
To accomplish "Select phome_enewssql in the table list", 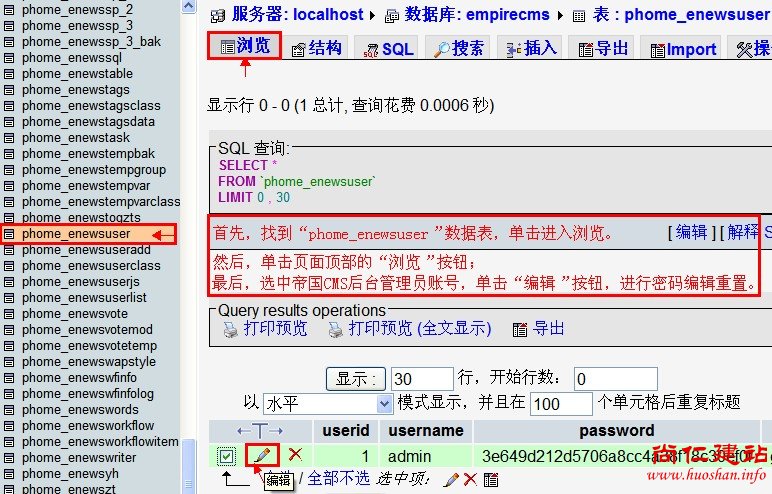I will coord(71,58).
